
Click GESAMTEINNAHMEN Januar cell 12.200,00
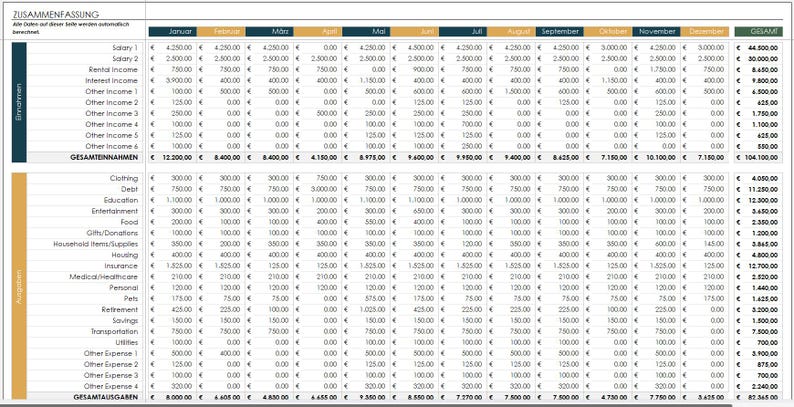(173, 157)
